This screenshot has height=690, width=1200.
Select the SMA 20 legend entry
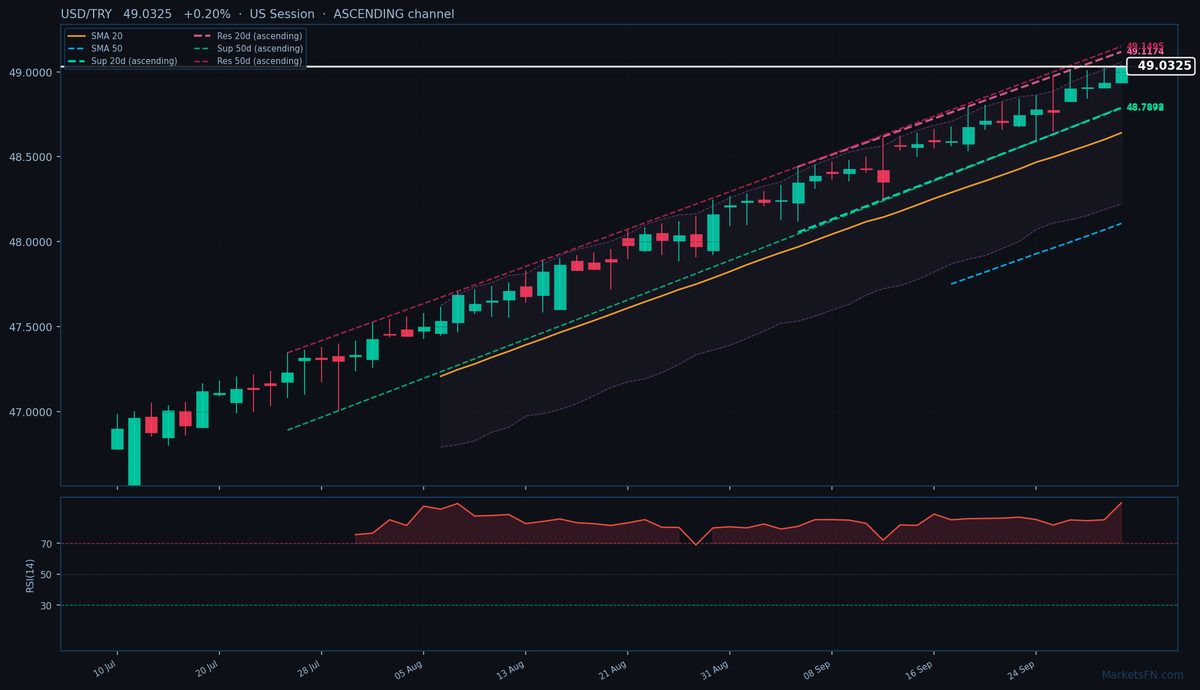106,36
